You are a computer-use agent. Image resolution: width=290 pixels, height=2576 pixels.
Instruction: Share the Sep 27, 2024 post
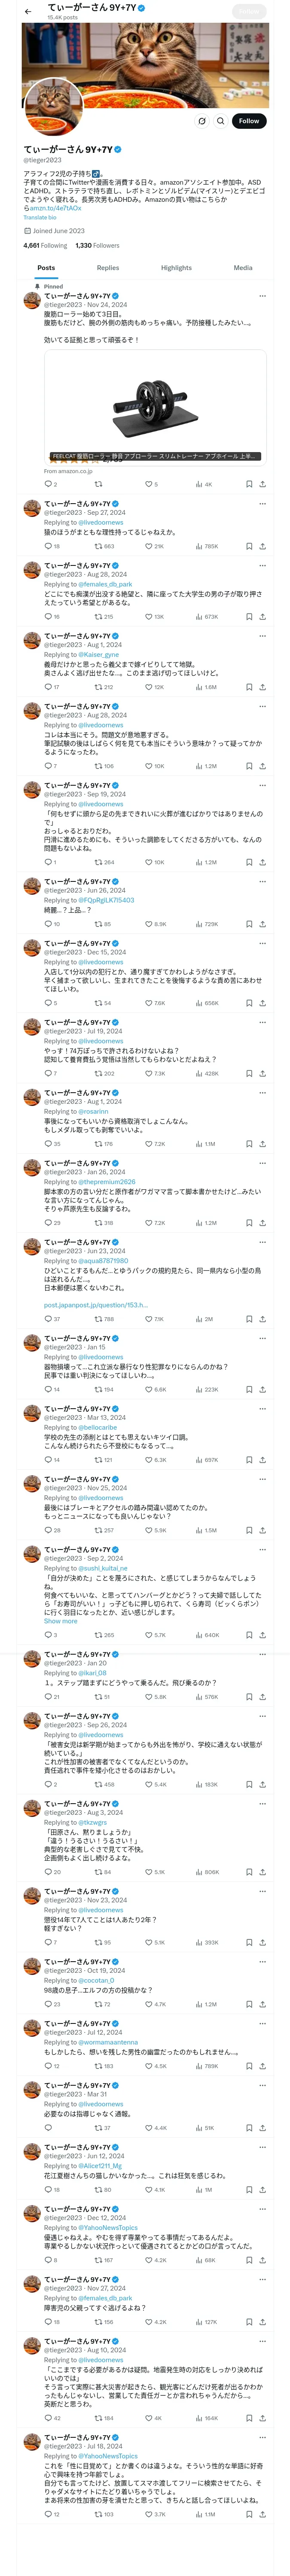point(262,547)
